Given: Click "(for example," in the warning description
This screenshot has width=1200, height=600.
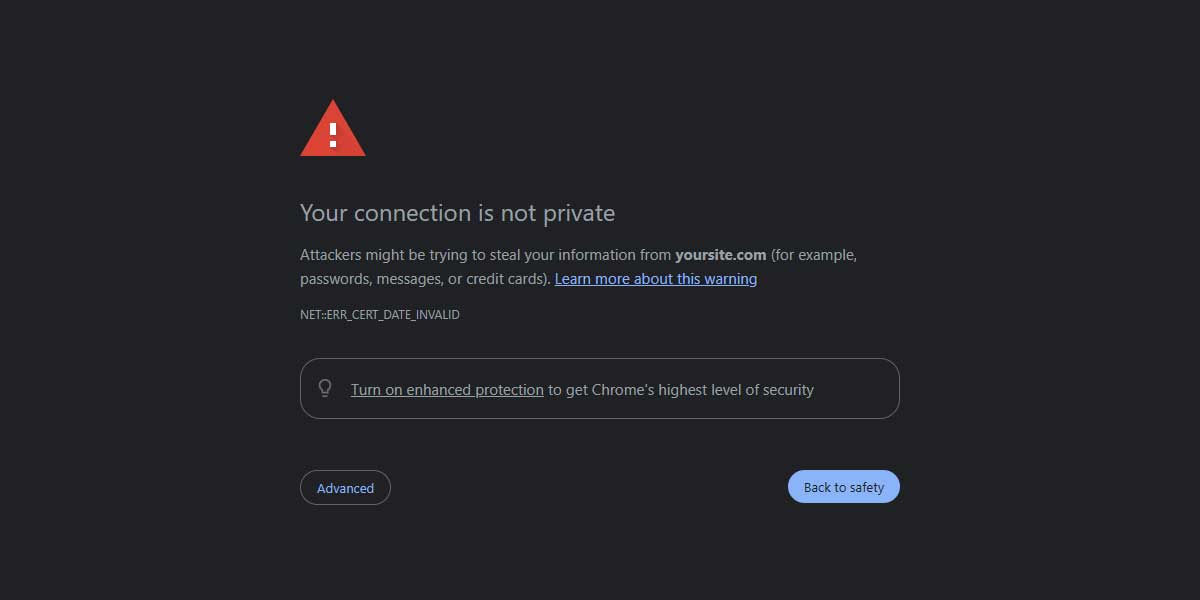Looking at the screenshot, I should coord(813,255).
